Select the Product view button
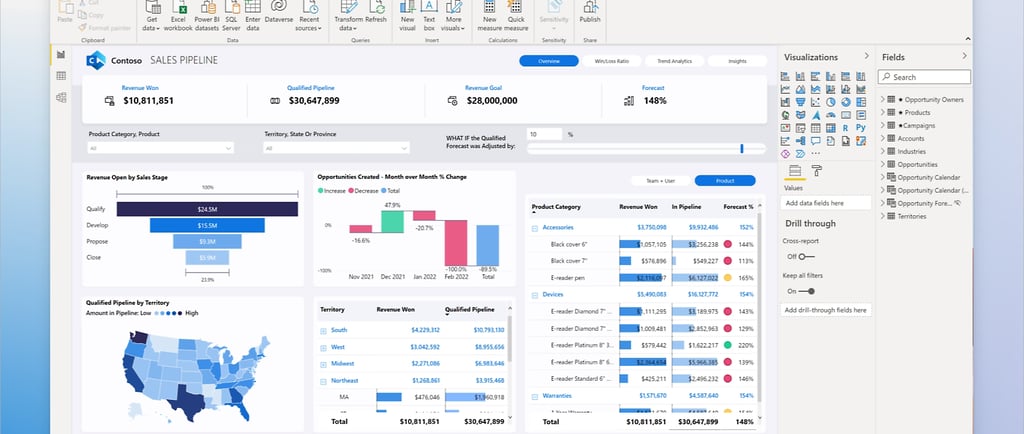1024x434 pixels. pyautogui.click(x=725, y=181)
